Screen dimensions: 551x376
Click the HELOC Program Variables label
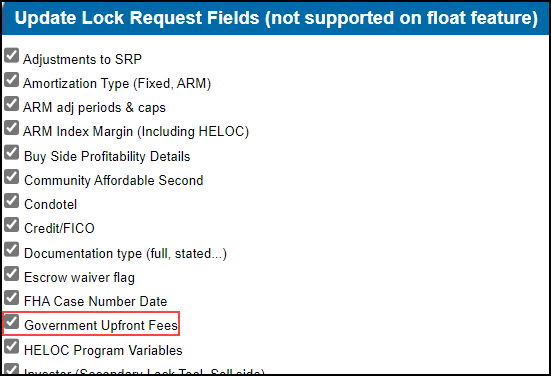(x=103, y=350)
